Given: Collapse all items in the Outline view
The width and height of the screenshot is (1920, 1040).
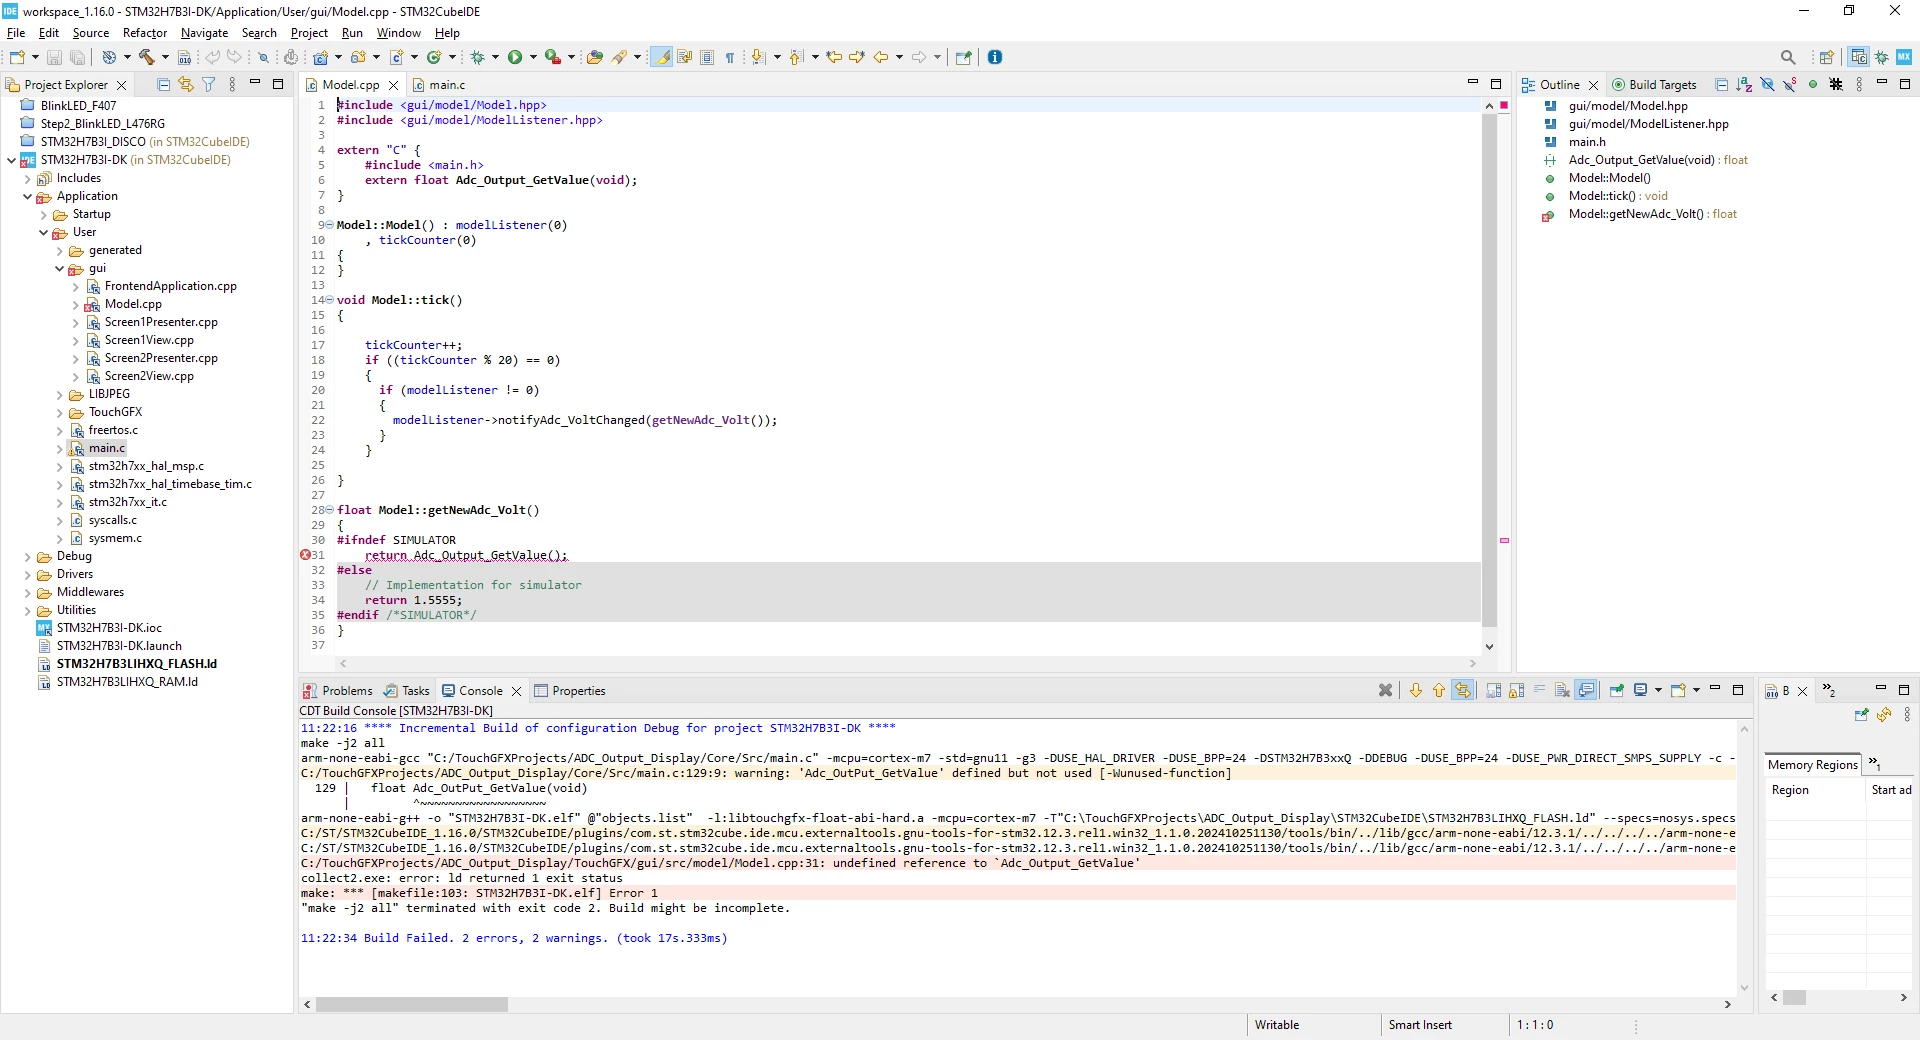Looking at the screenshot, I should [x=1721, y=85].
